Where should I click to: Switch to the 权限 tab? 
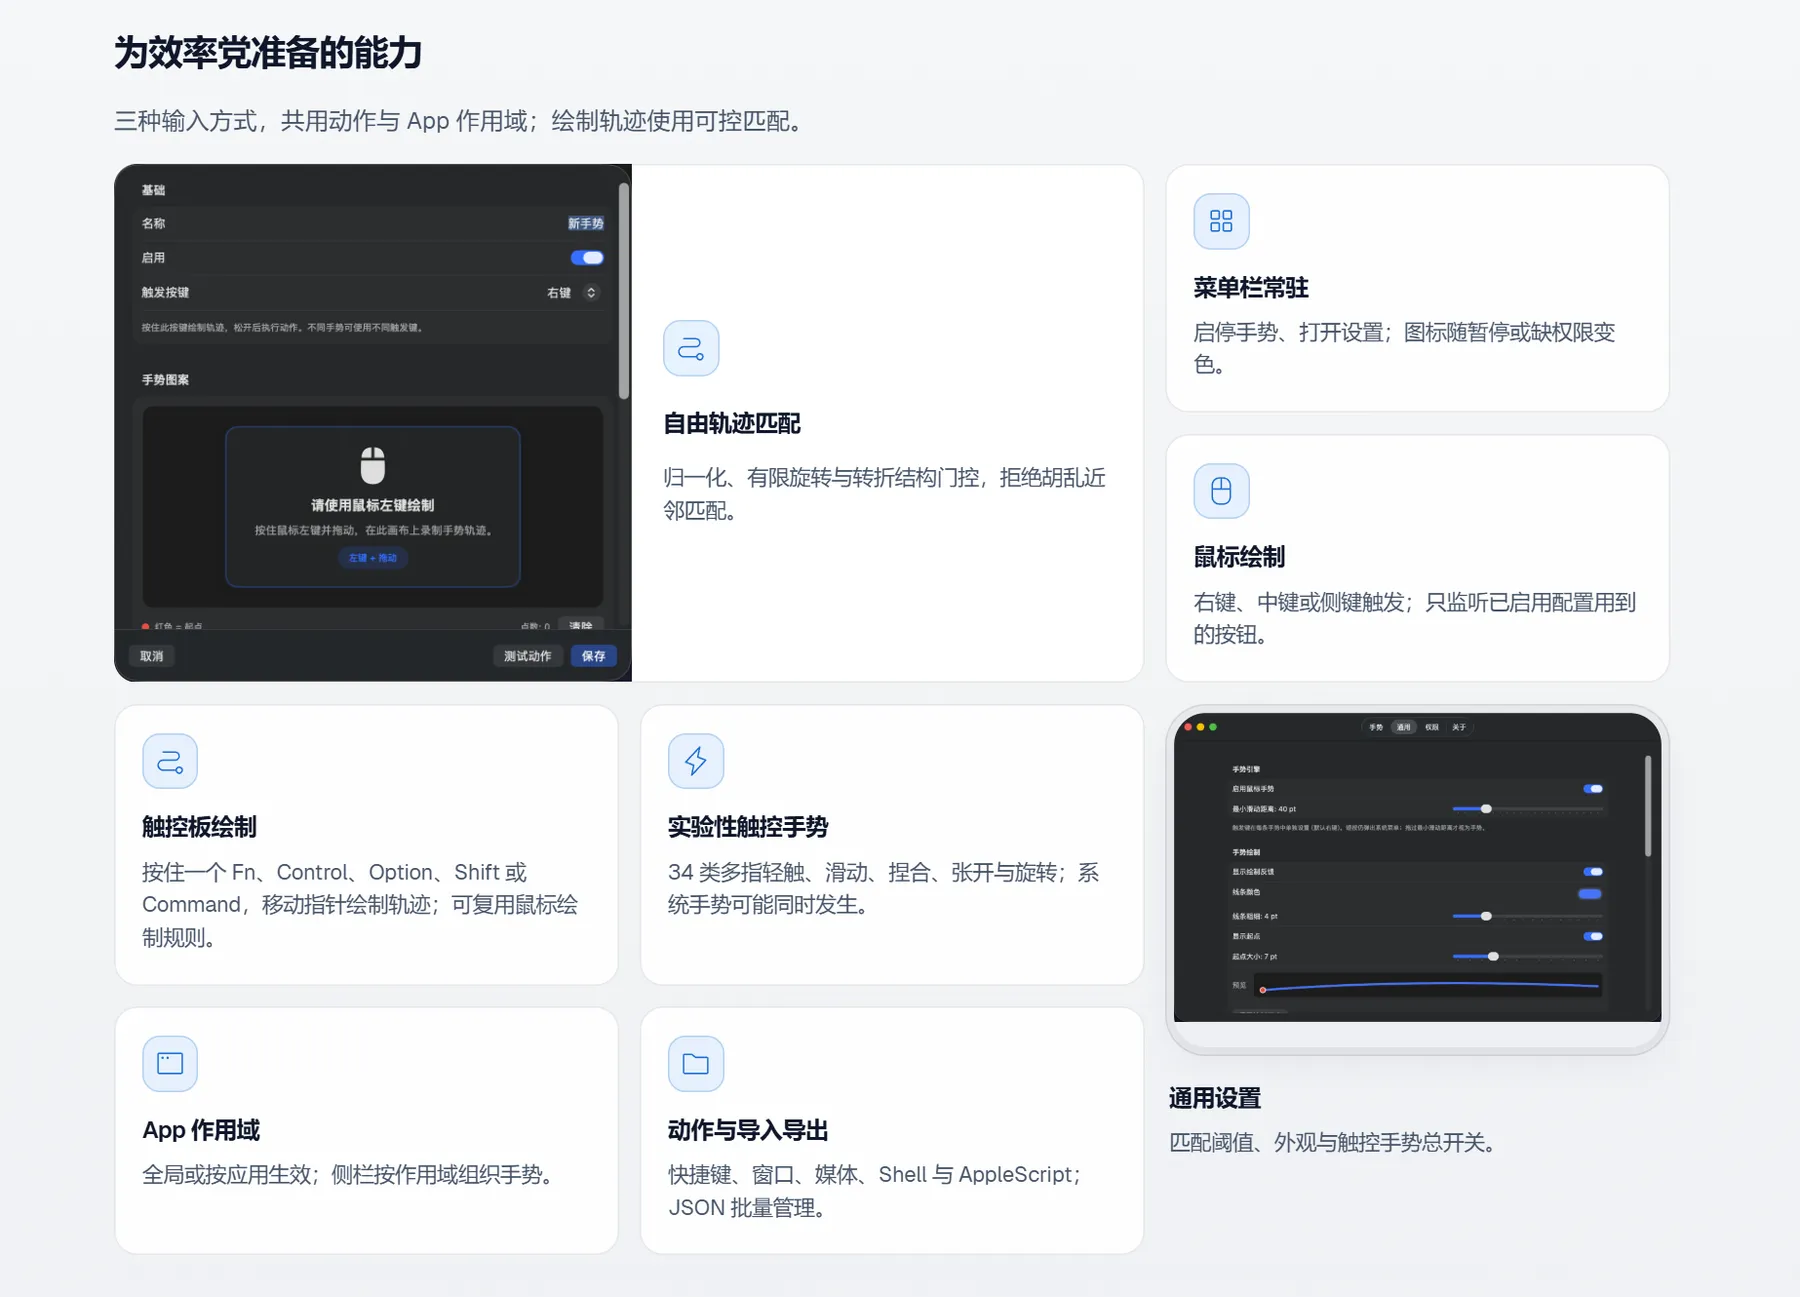point(1432,727)
